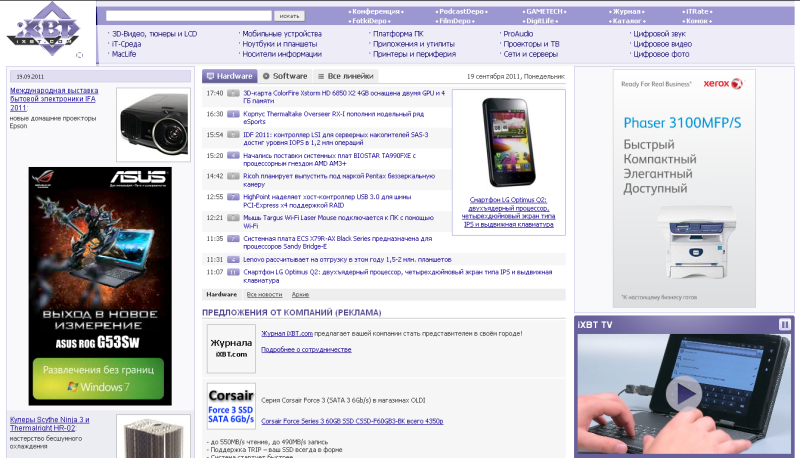The height and width of the screenshot is (458, 800).
Task: Open the HighPoint USB 3.0 controller headline
Action: click(327, 201)
